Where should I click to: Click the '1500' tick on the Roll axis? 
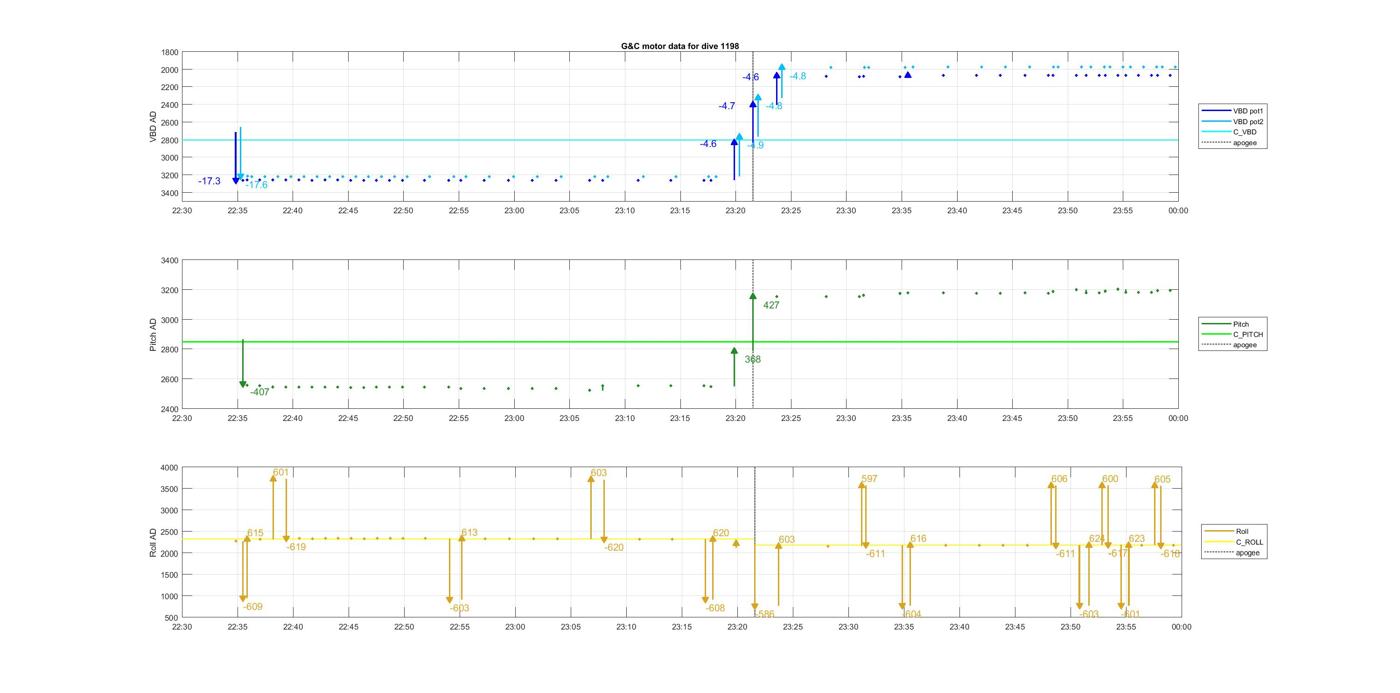click(169, 575)
